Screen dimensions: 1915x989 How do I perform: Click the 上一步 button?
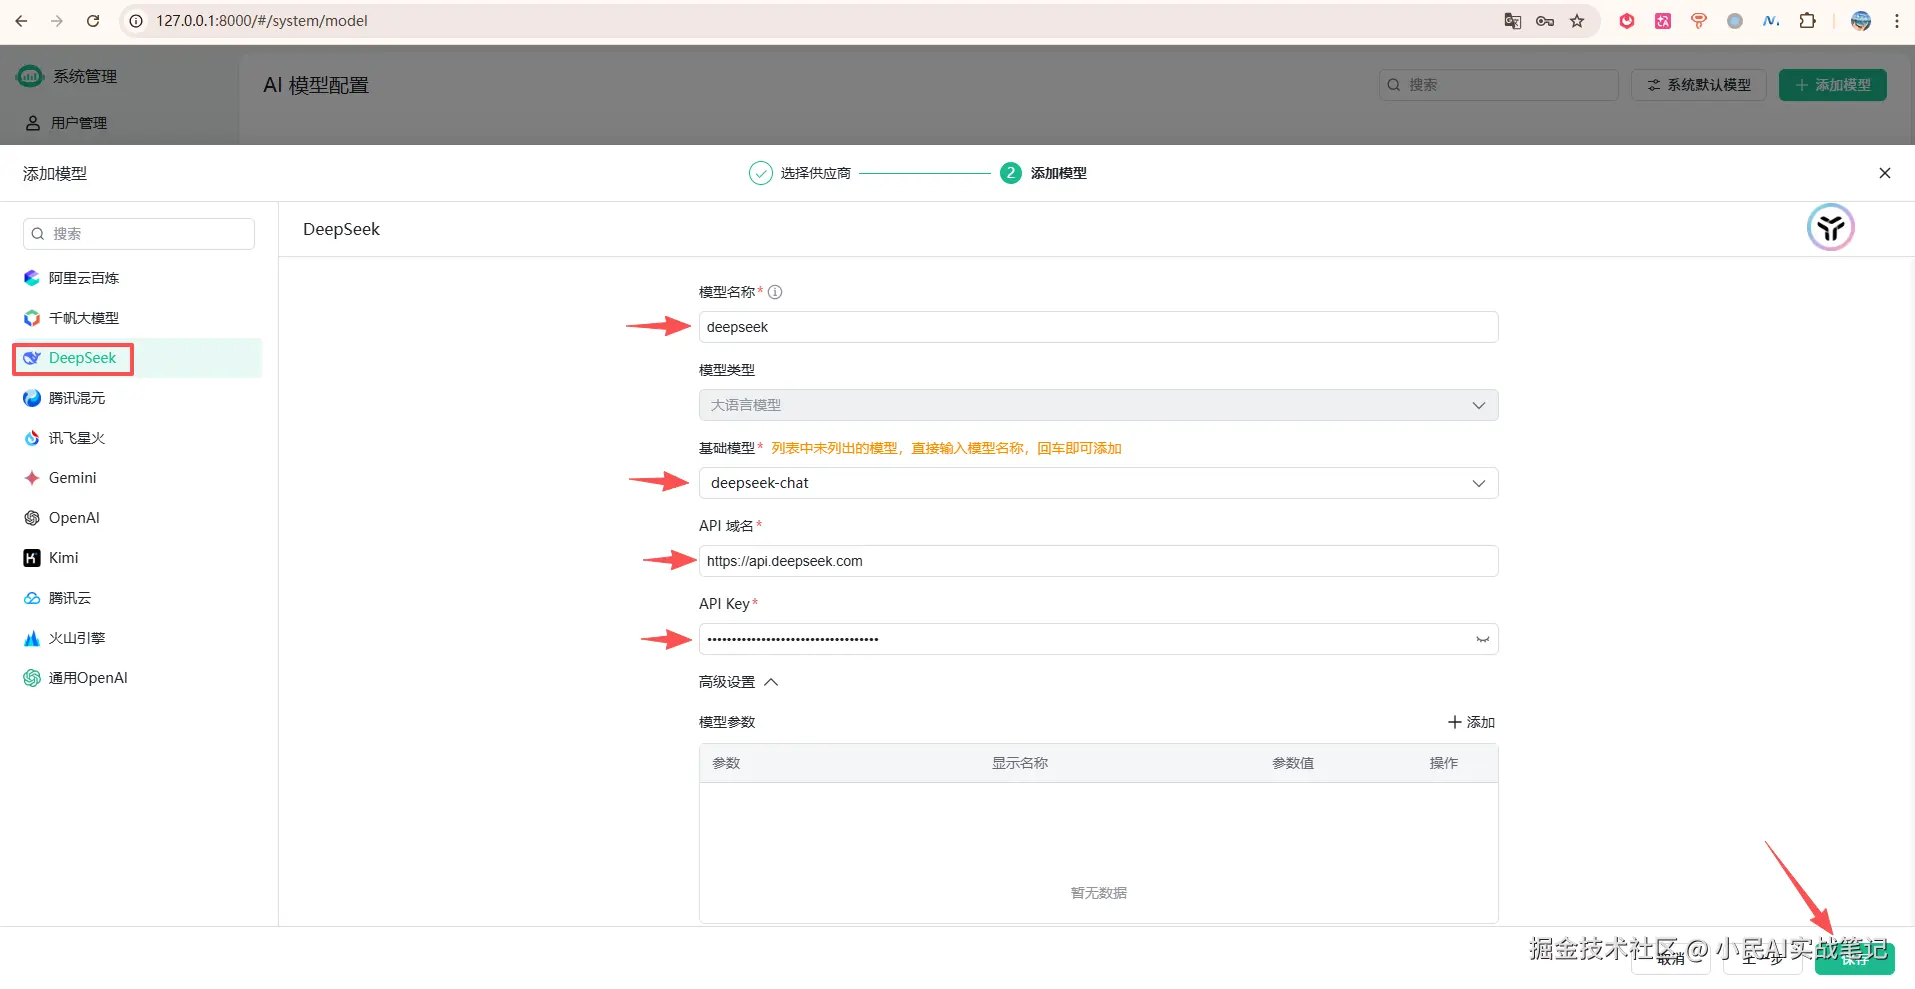click(x=1762, y=958)
